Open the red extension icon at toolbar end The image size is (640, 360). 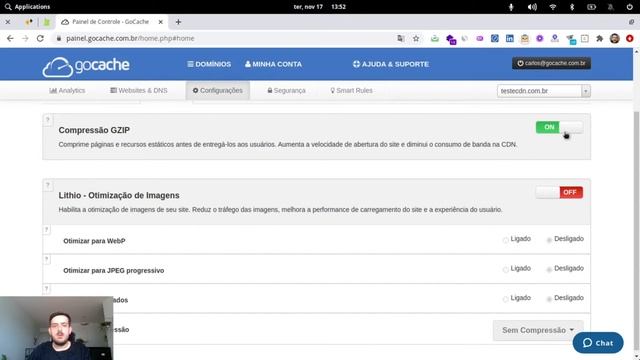coord(629,38)
